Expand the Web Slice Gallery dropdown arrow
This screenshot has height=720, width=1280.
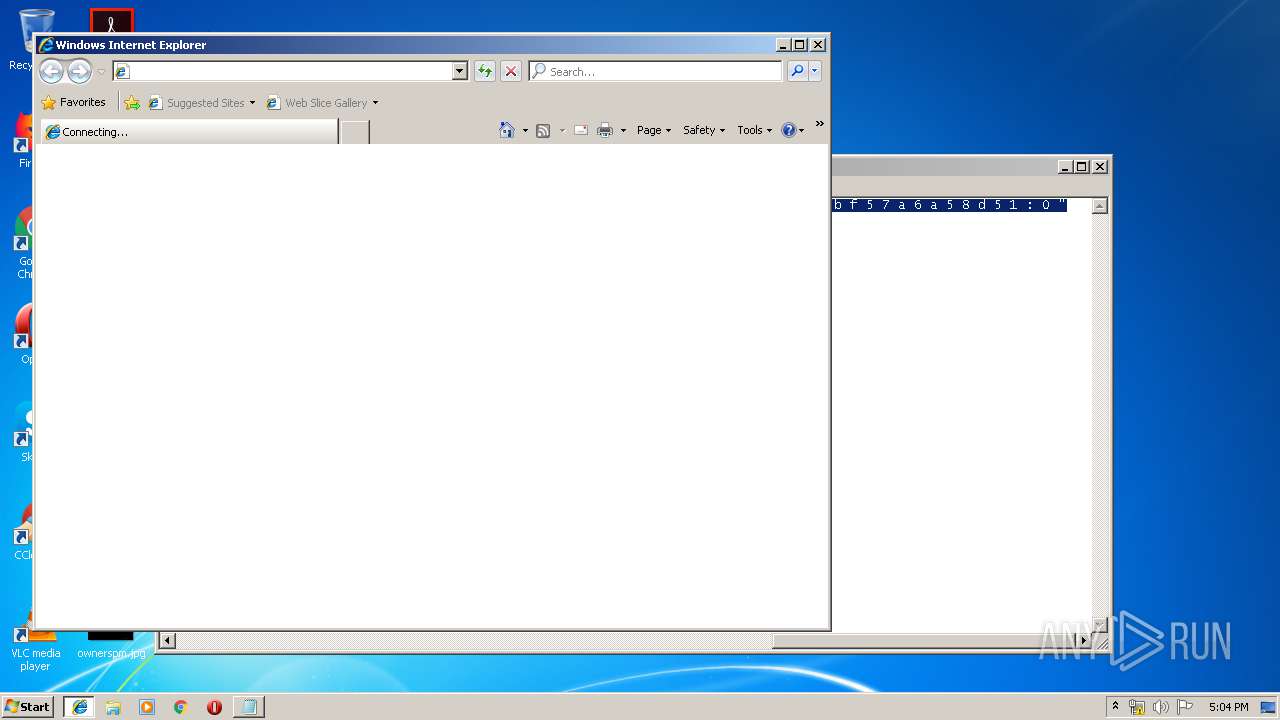click(375, 103)
